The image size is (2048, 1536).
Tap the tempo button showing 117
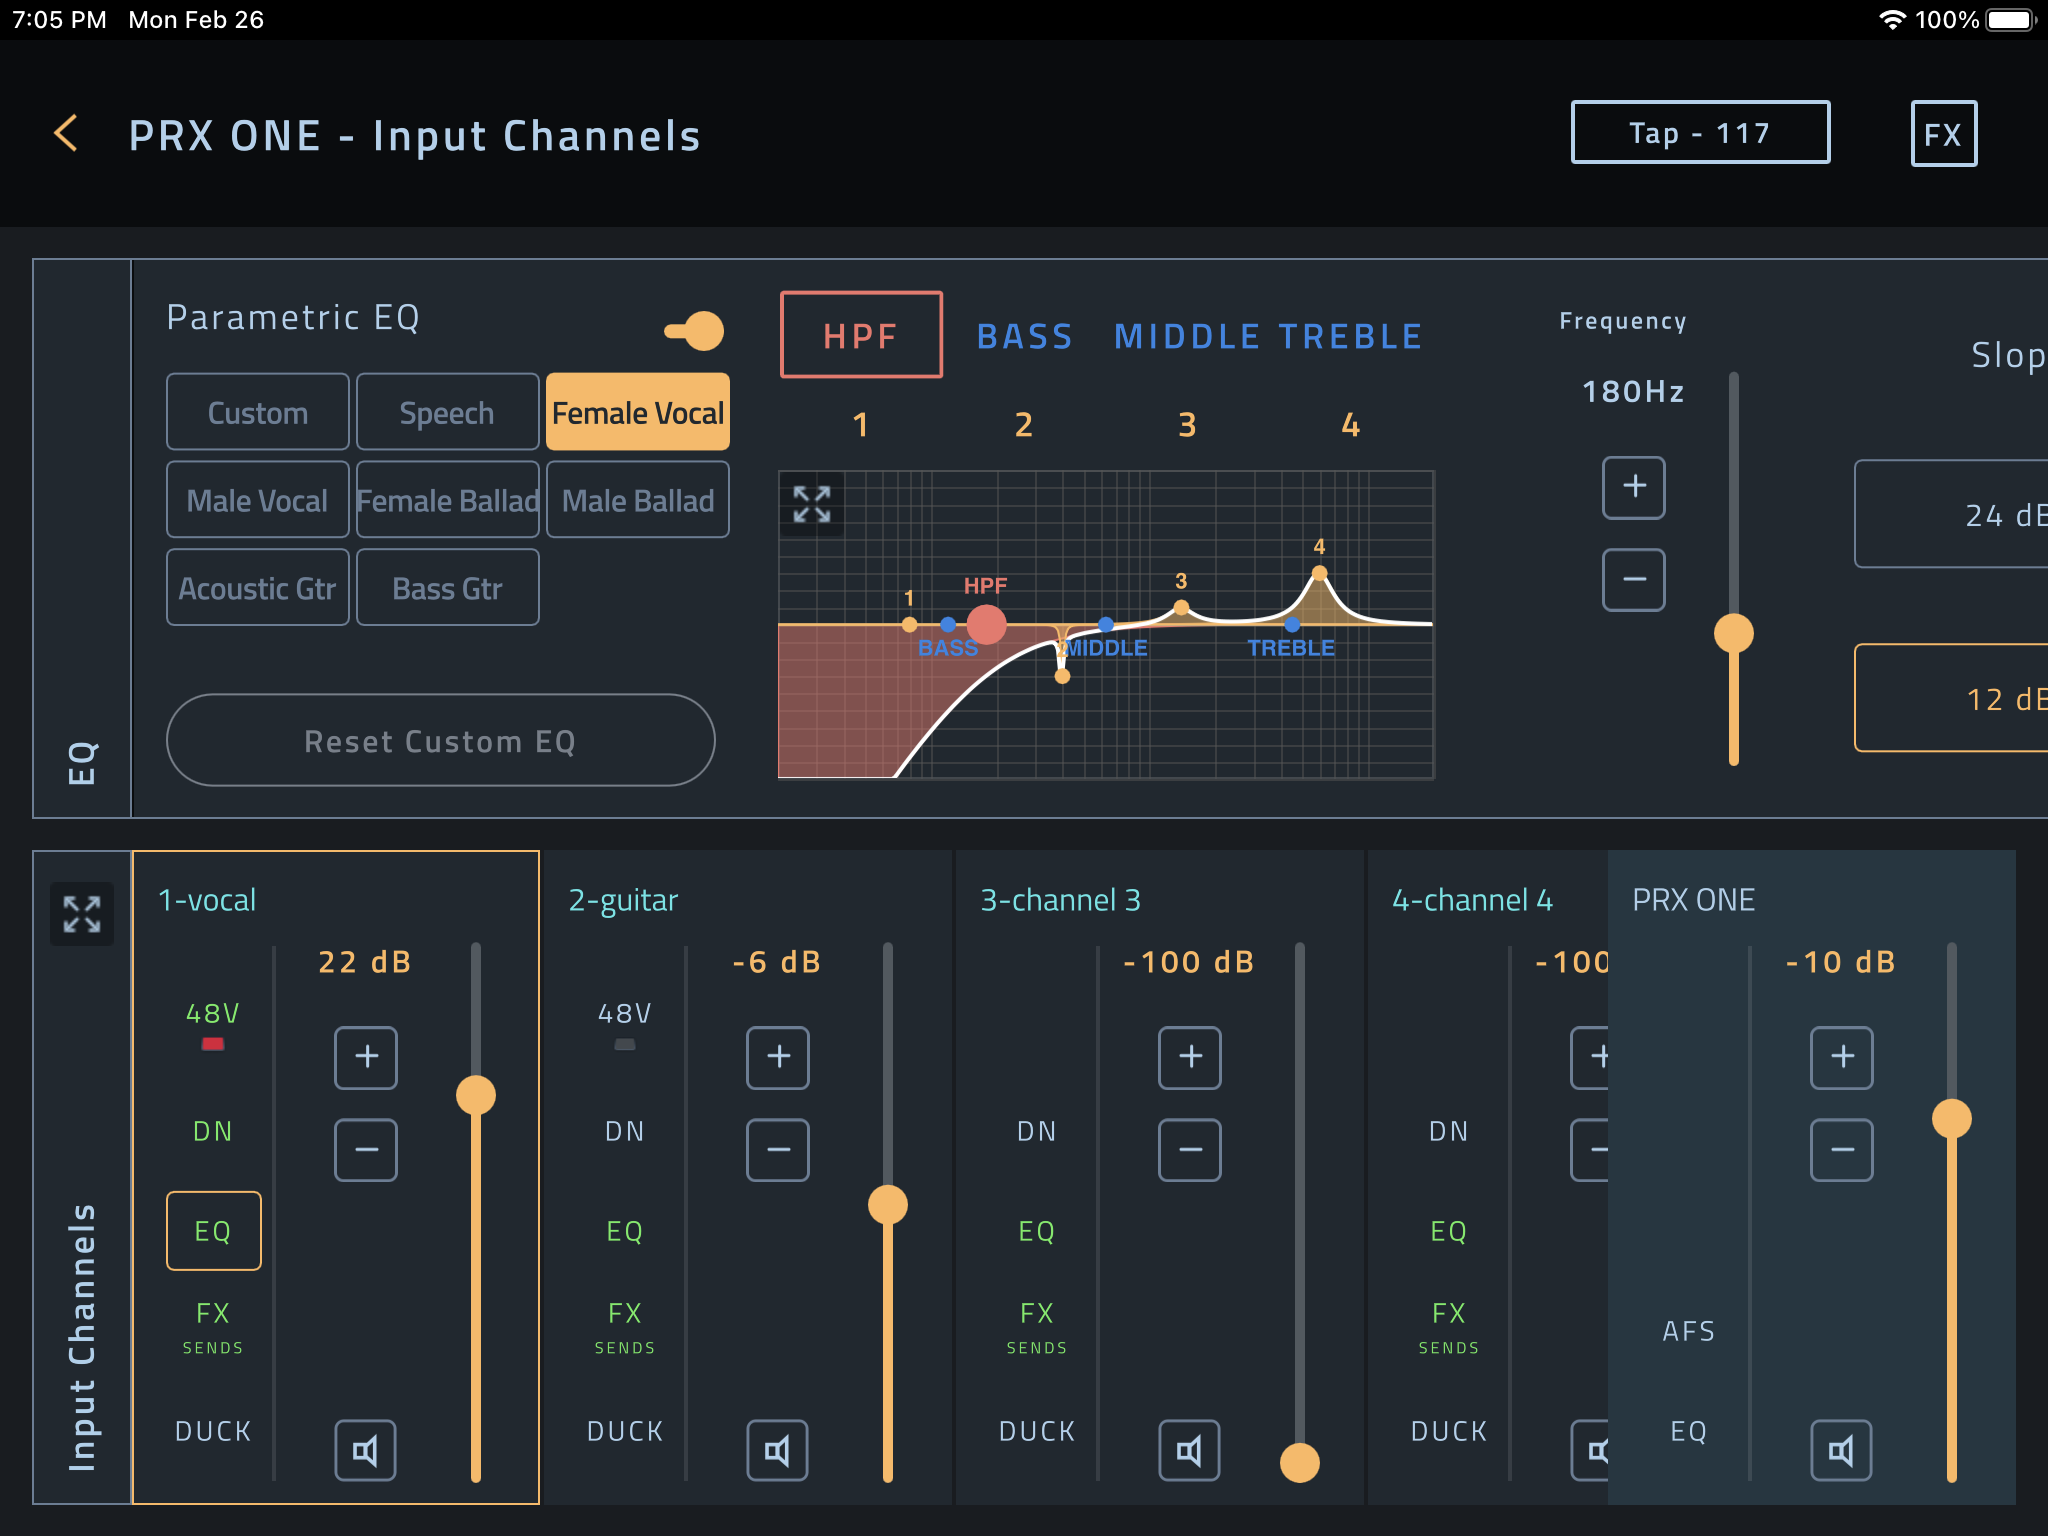1700,133
